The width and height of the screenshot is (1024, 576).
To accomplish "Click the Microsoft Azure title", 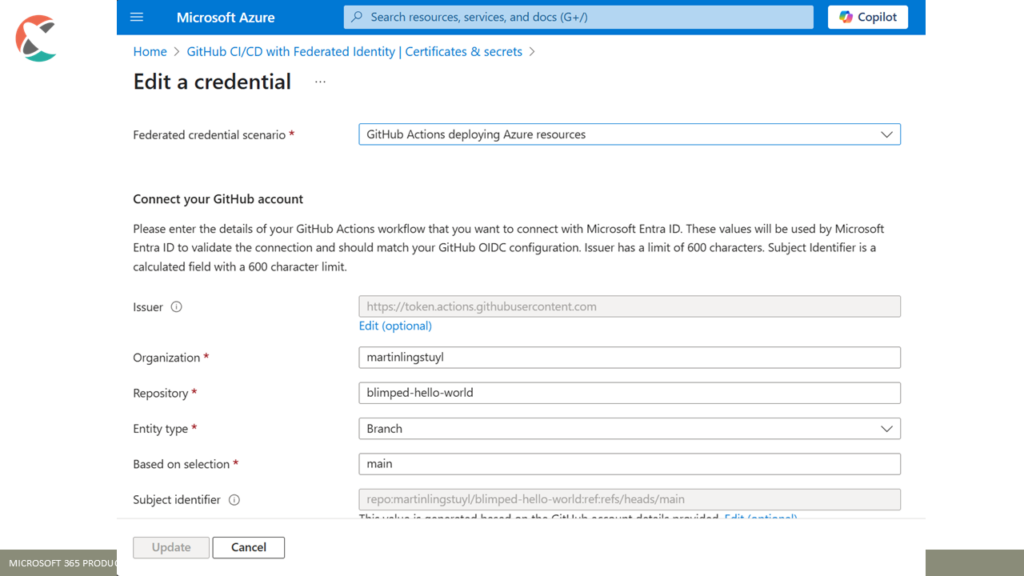I will point(225,18).
